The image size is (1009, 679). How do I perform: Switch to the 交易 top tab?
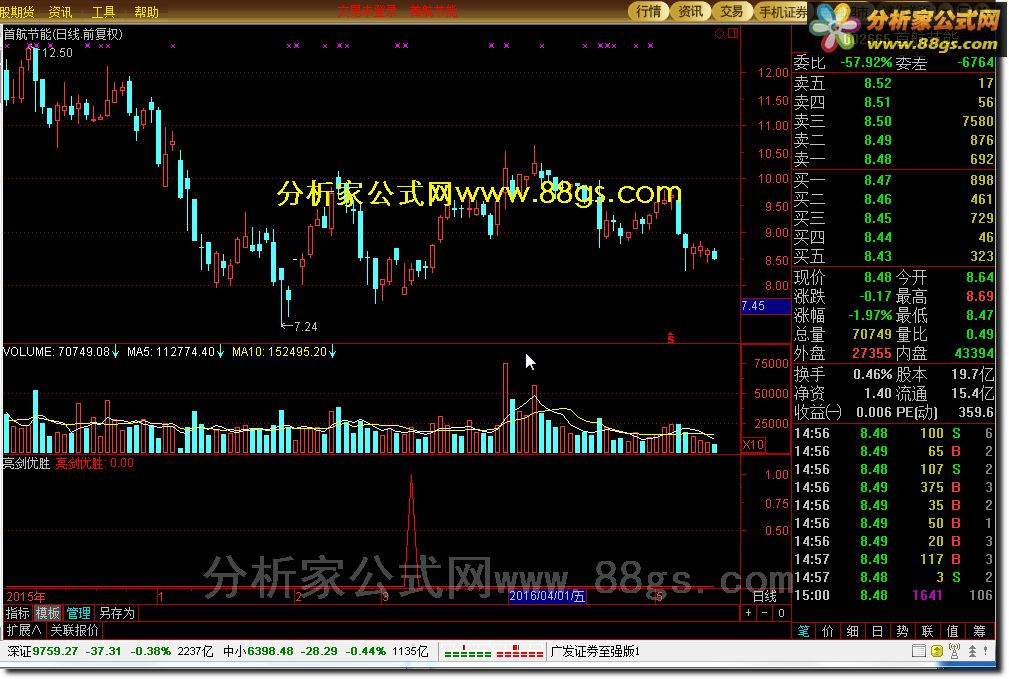732,11
